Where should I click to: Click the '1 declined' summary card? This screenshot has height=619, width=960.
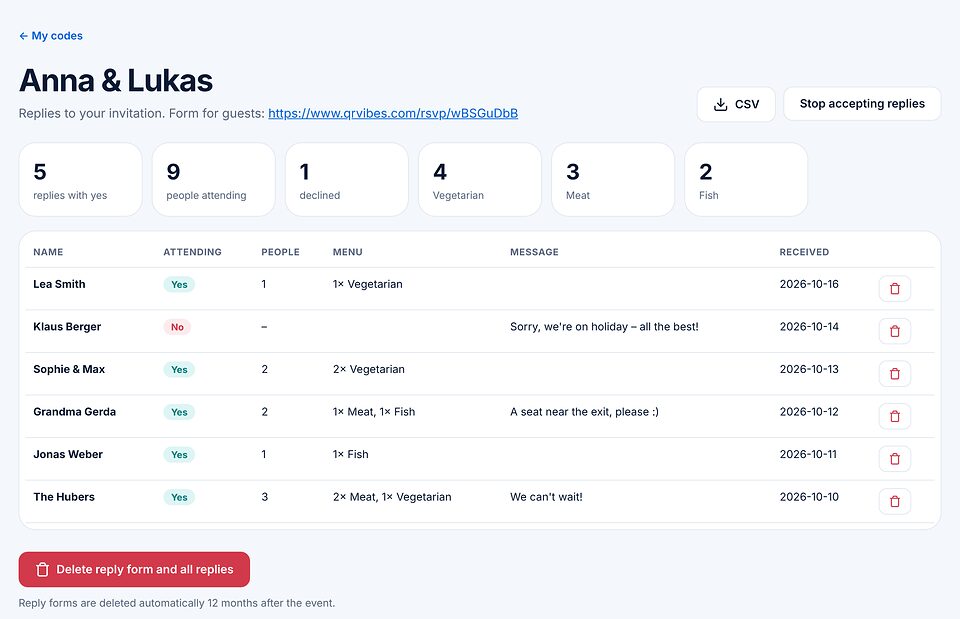[347, 179]
